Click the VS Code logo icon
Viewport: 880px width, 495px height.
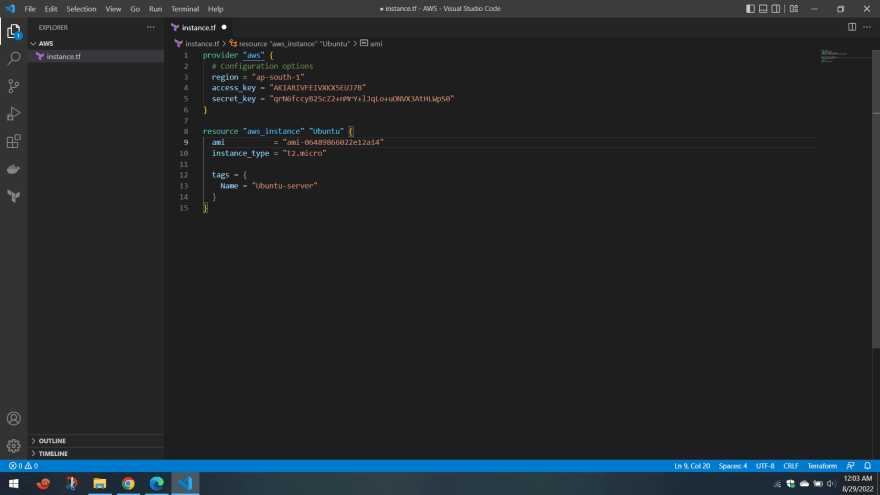point(10,8)
